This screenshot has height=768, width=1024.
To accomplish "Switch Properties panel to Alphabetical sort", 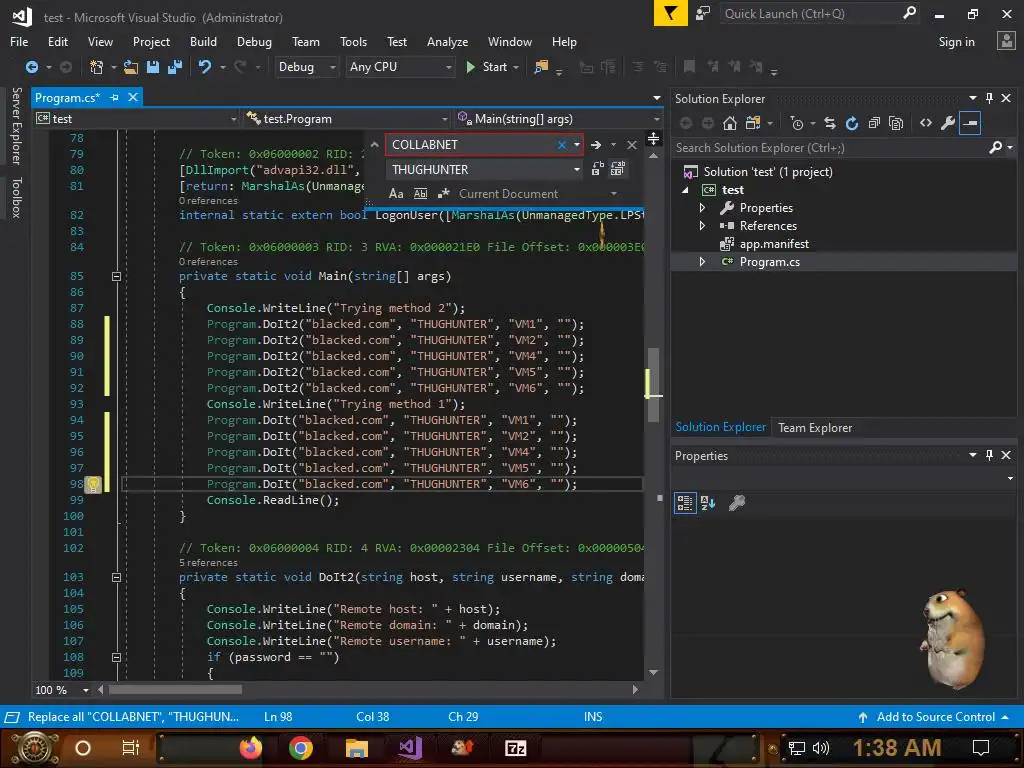I will (x=708, y=503).
